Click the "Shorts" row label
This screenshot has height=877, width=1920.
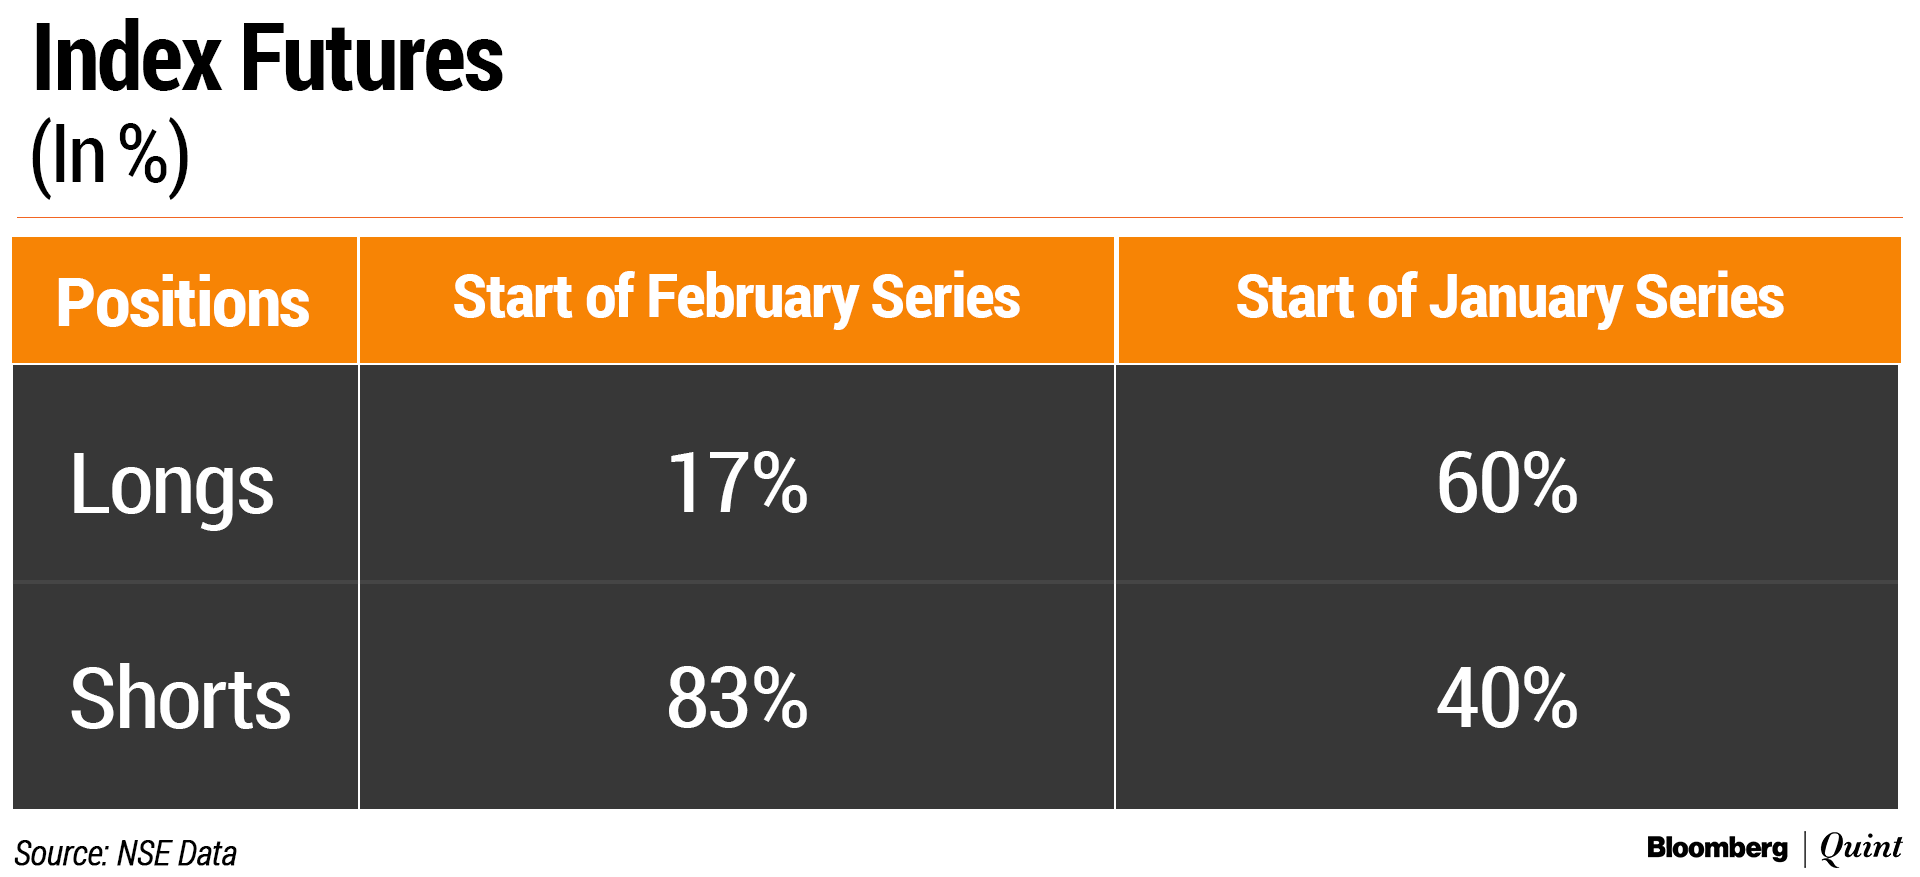point(180,698)
